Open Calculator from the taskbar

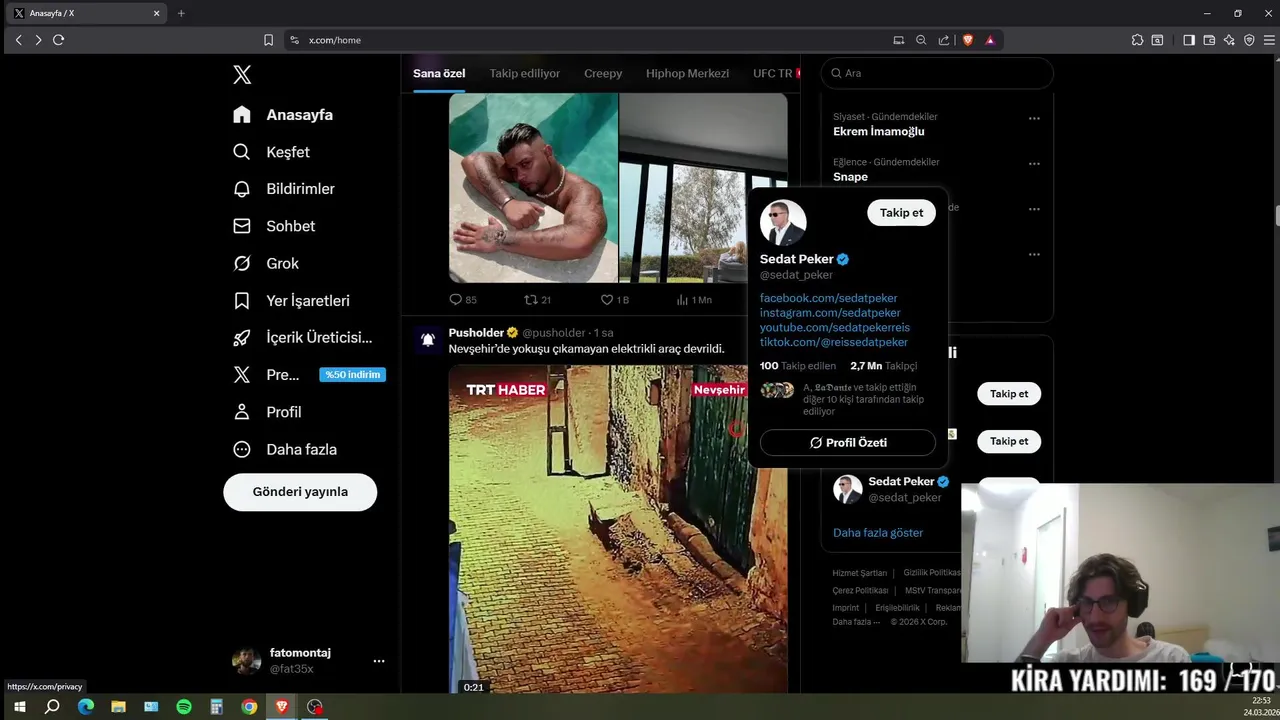(x=216, y=707)
